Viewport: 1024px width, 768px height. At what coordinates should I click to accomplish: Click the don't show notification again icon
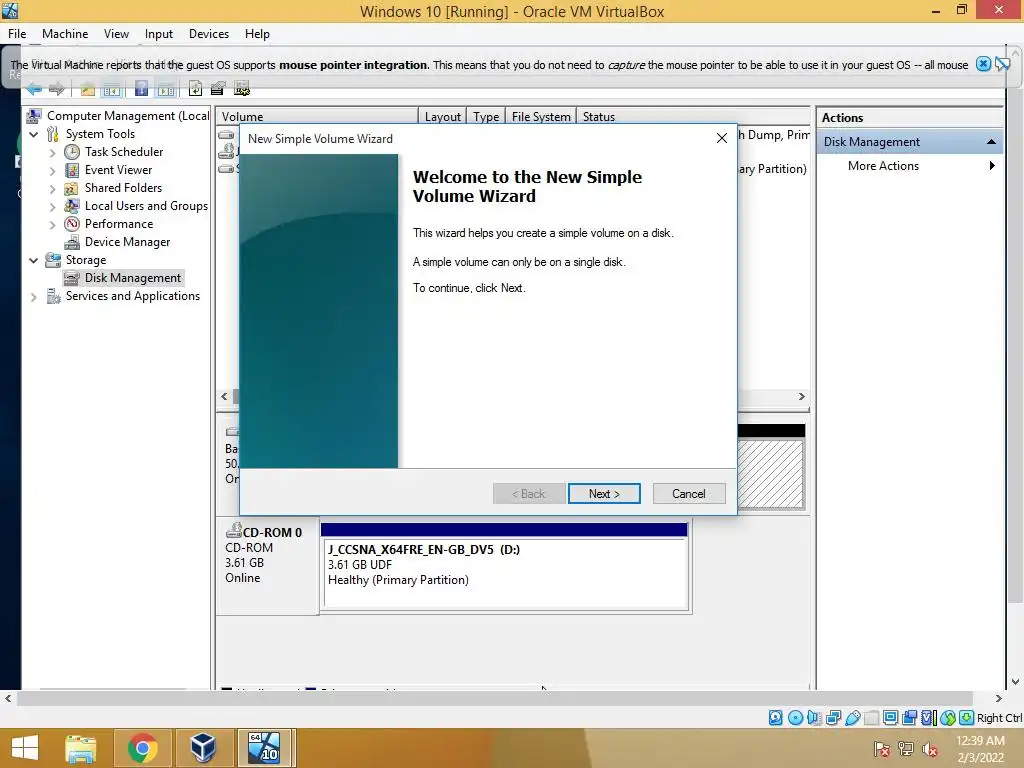pos(1002,64)
